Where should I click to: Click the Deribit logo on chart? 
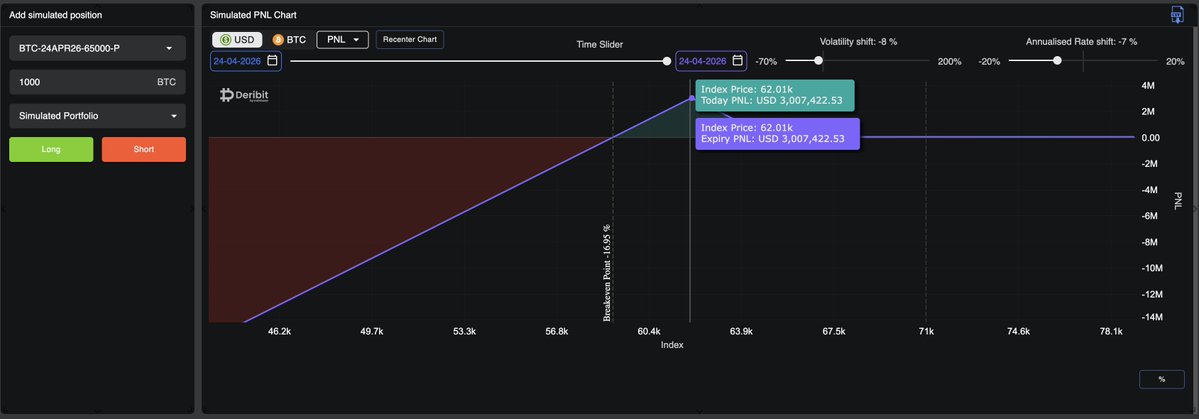point(244,96)
